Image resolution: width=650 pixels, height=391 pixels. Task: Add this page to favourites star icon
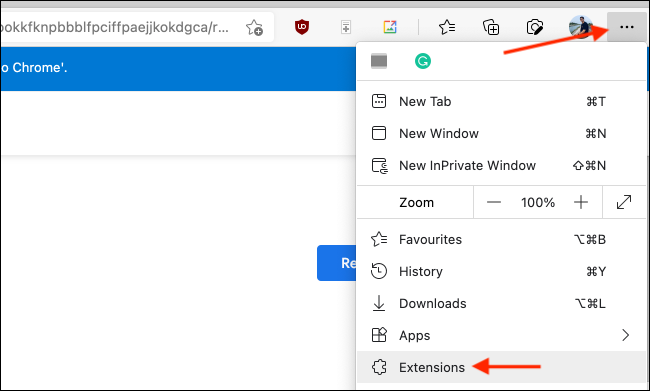pyautogui.click(x=254, y=28)
